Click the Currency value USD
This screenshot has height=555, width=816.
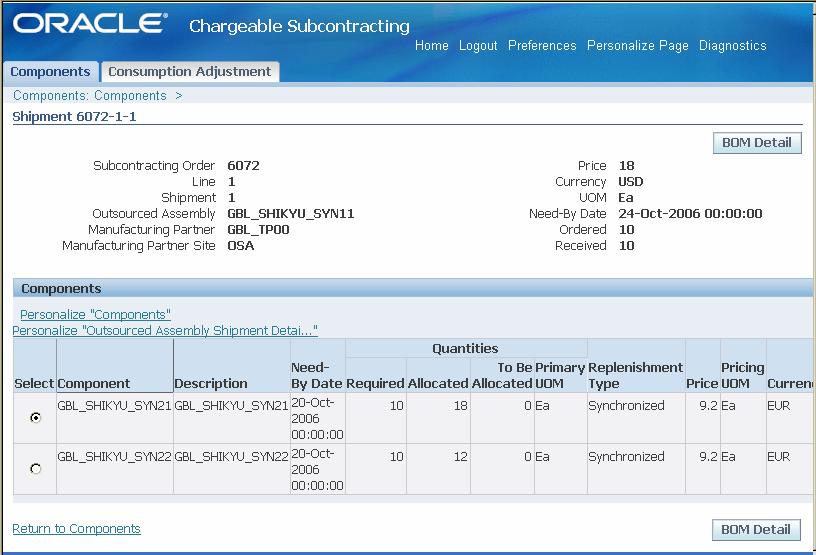pos(631,182)
